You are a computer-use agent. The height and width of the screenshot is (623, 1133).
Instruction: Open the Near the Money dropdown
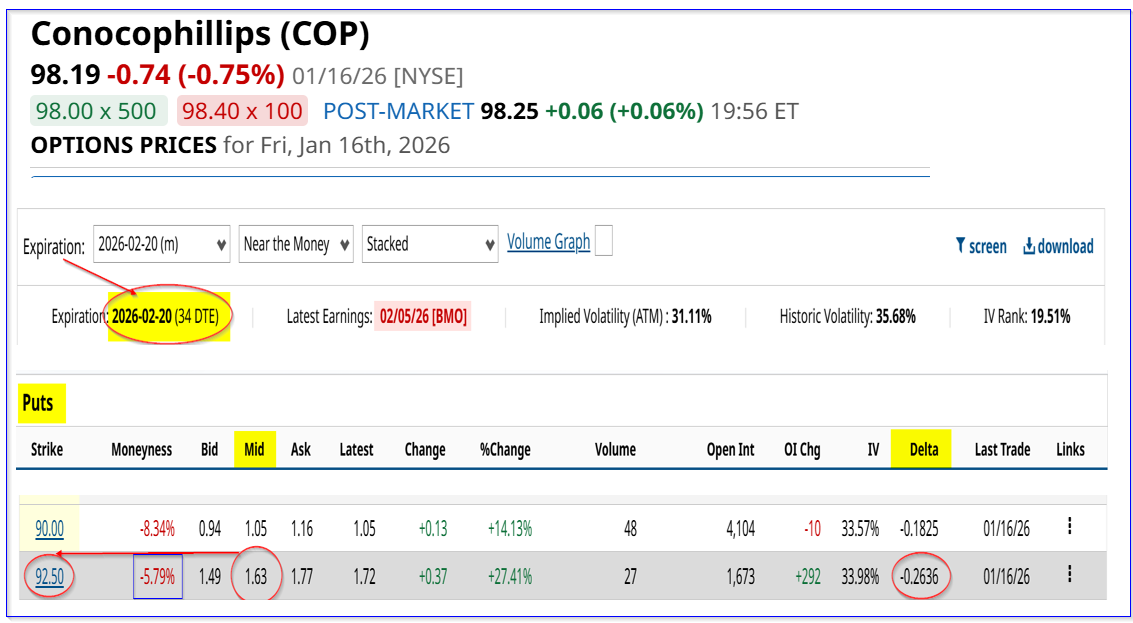coord(296,244)
